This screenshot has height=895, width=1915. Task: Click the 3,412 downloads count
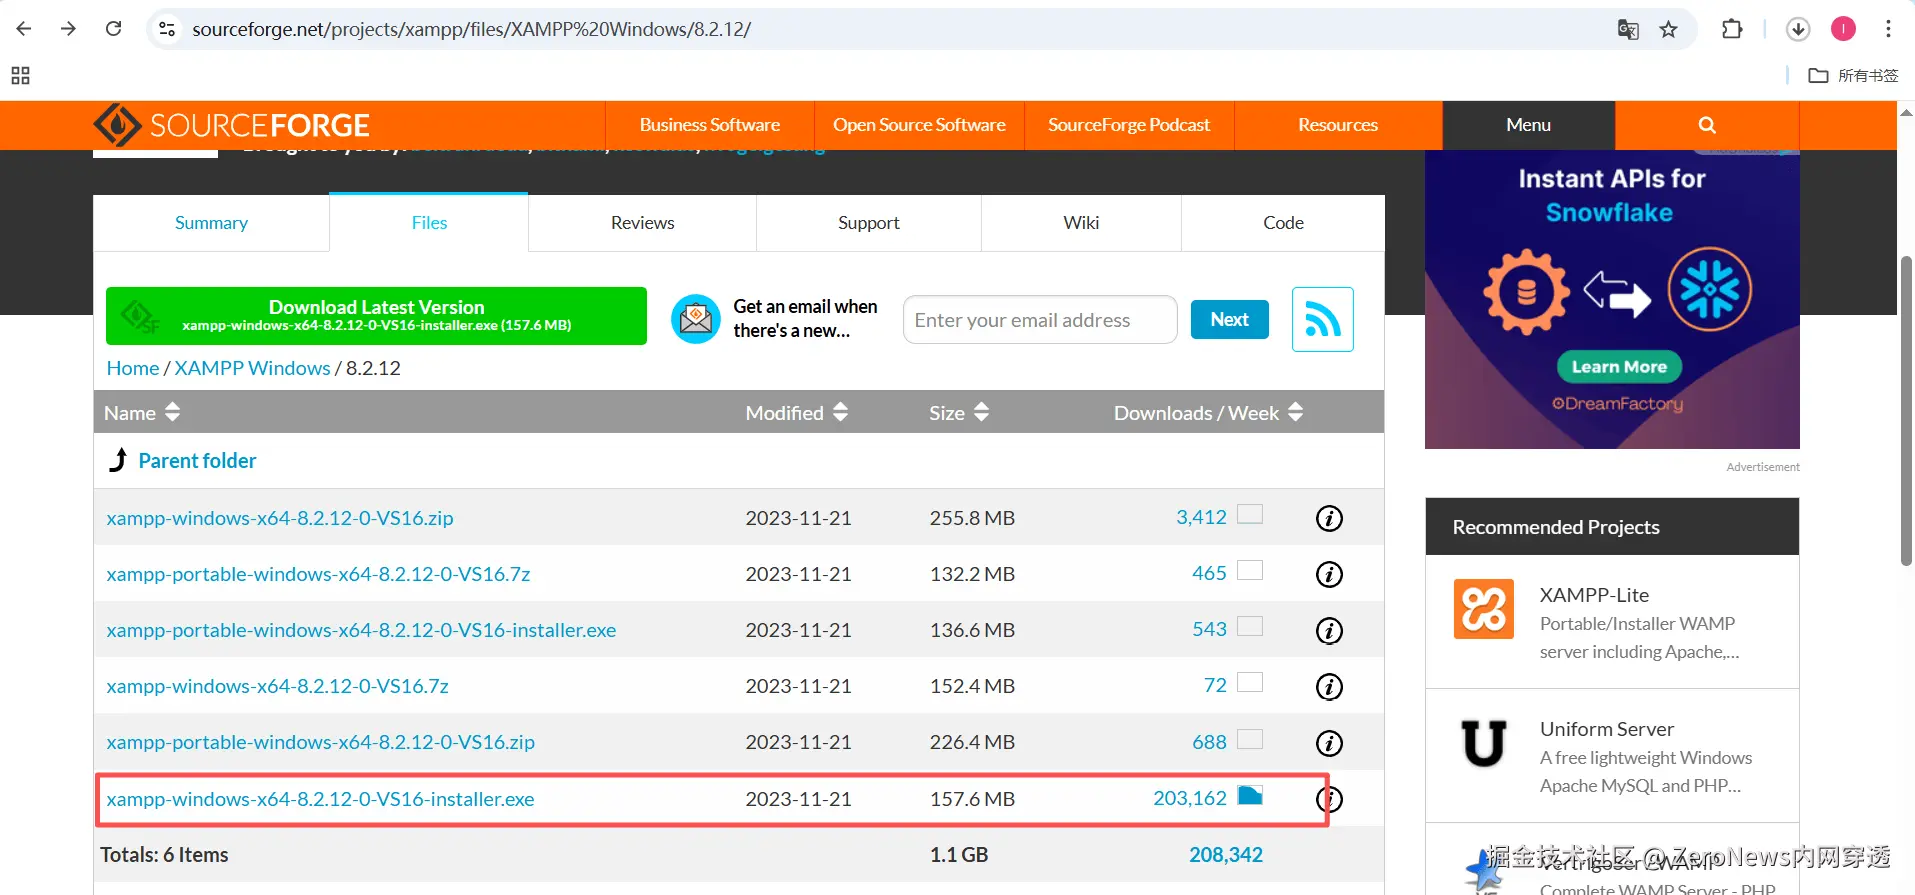pos(1201,517)
